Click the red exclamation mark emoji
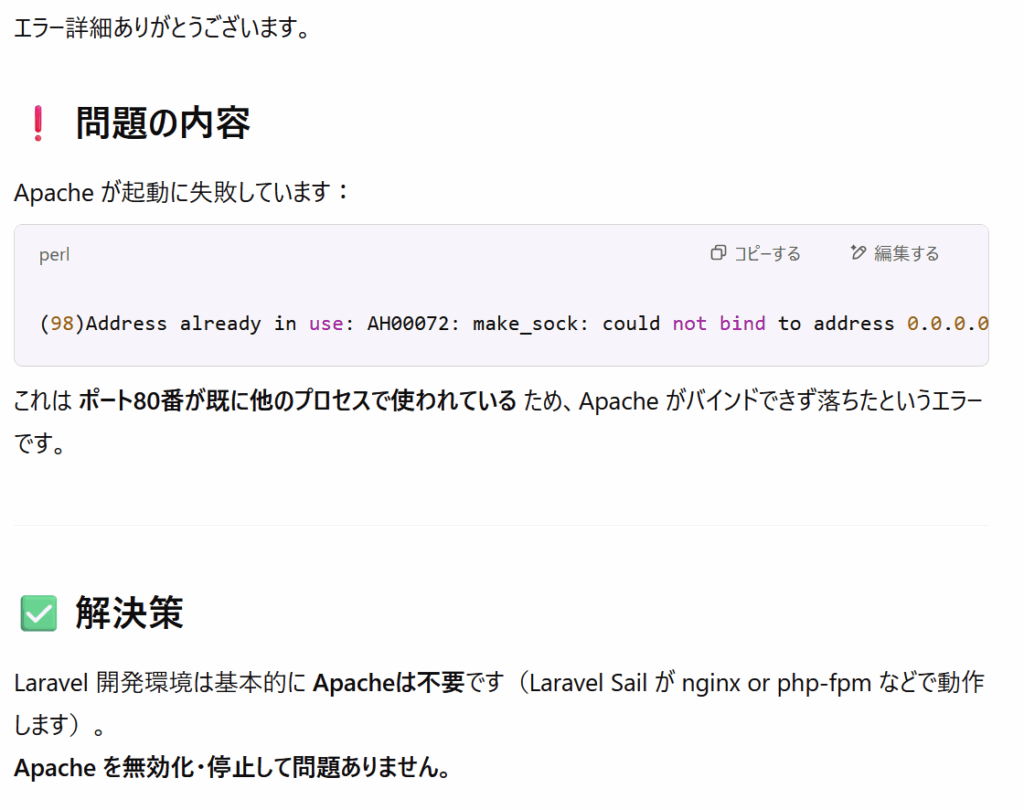Viewport: 1024px width, 810px height. [x=38, y=123]
